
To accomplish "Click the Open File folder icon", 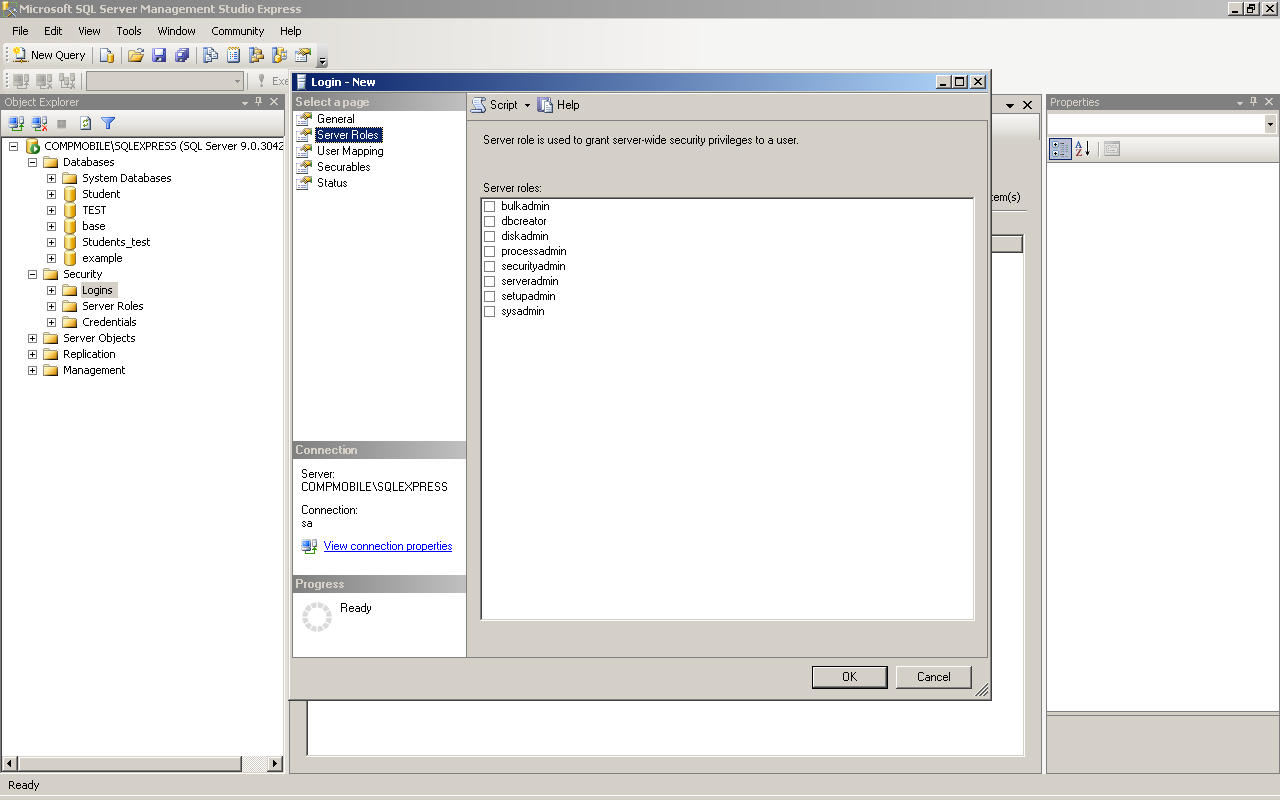I will (136, 55).
